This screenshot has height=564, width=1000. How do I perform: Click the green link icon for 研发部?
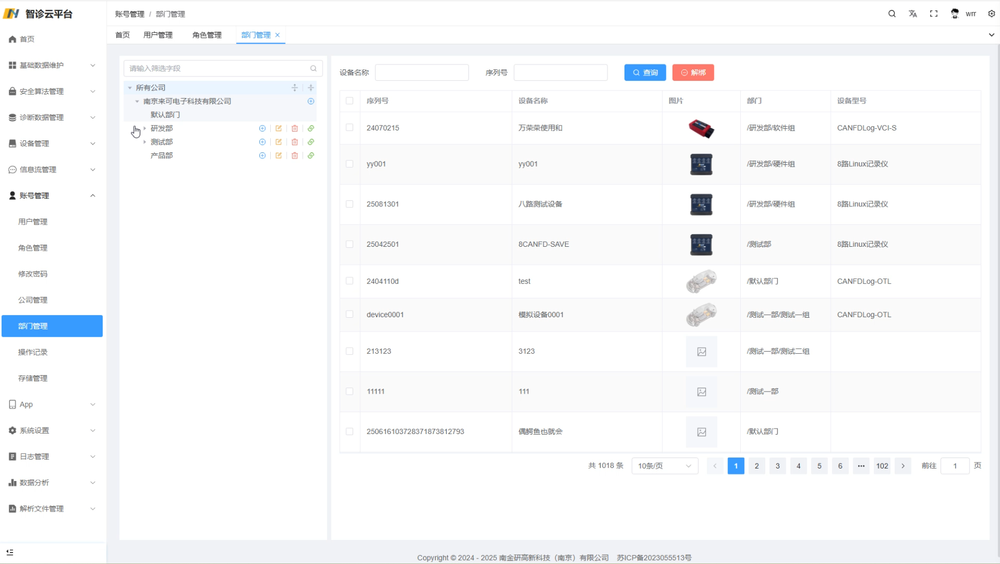tap(311, 129)
